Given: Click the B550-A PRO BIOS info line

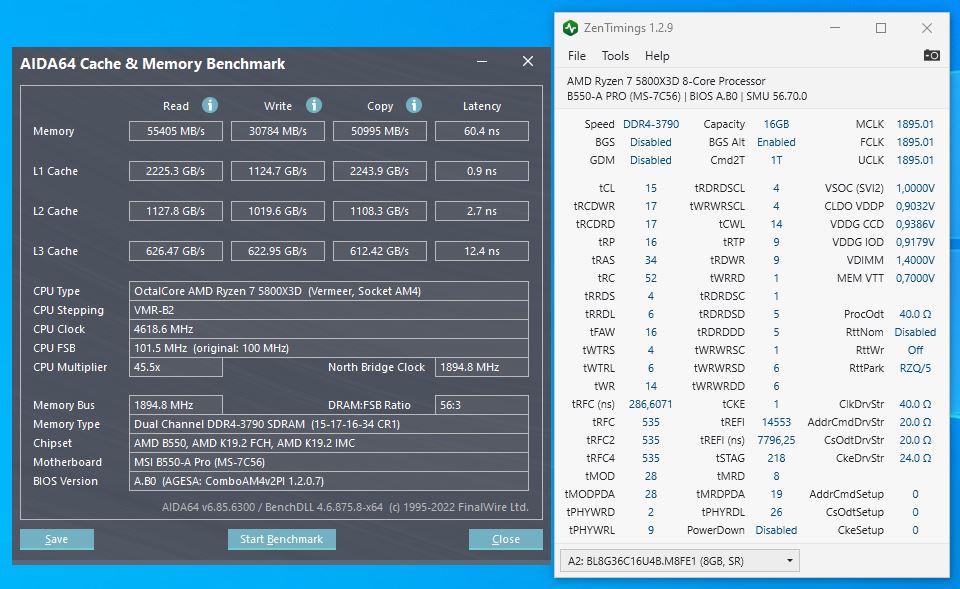Looking at the screenshot, I should 687,96.
